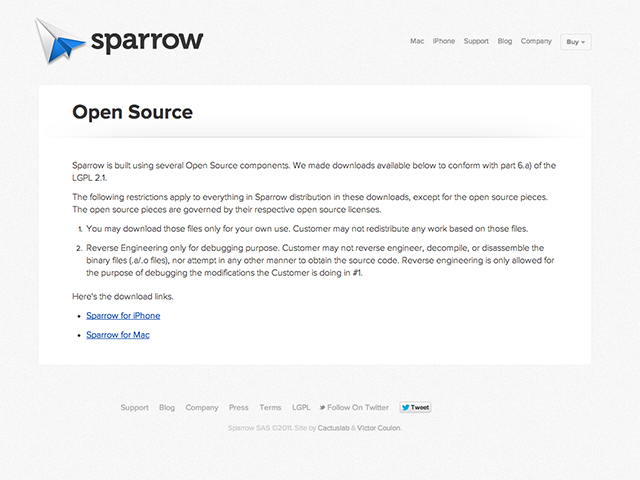Visit Blog from the top navigation
The width and height of the screenshot is (640, 480).
pyautogui.click(x=504, y=41)
